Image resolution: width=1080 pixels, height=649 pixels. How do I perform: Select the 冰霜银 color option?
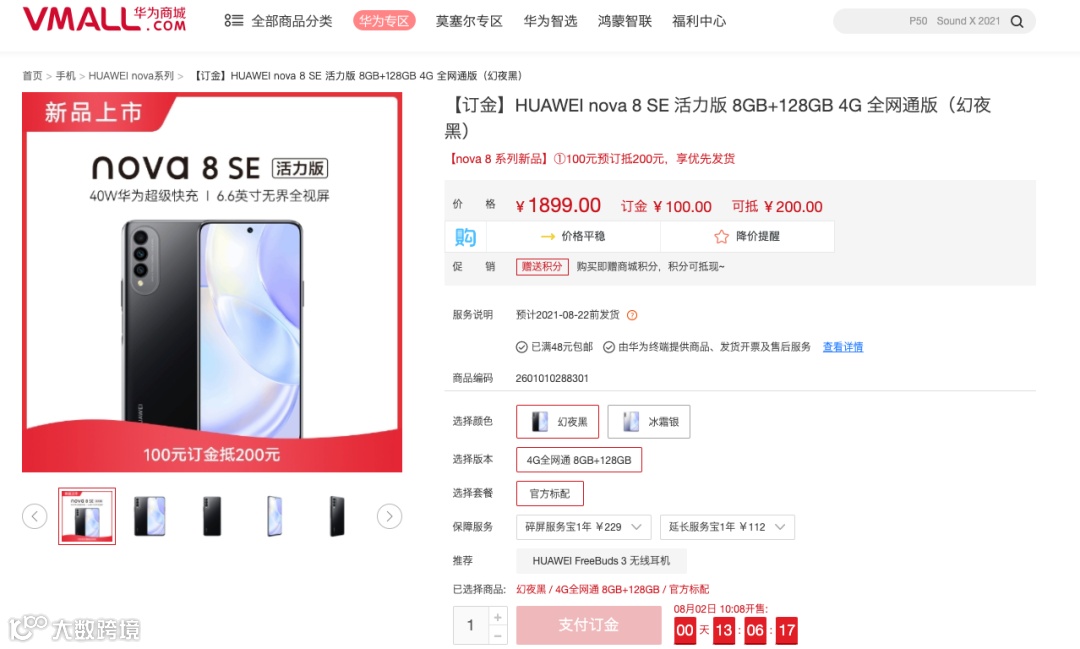tap(649, 422)
